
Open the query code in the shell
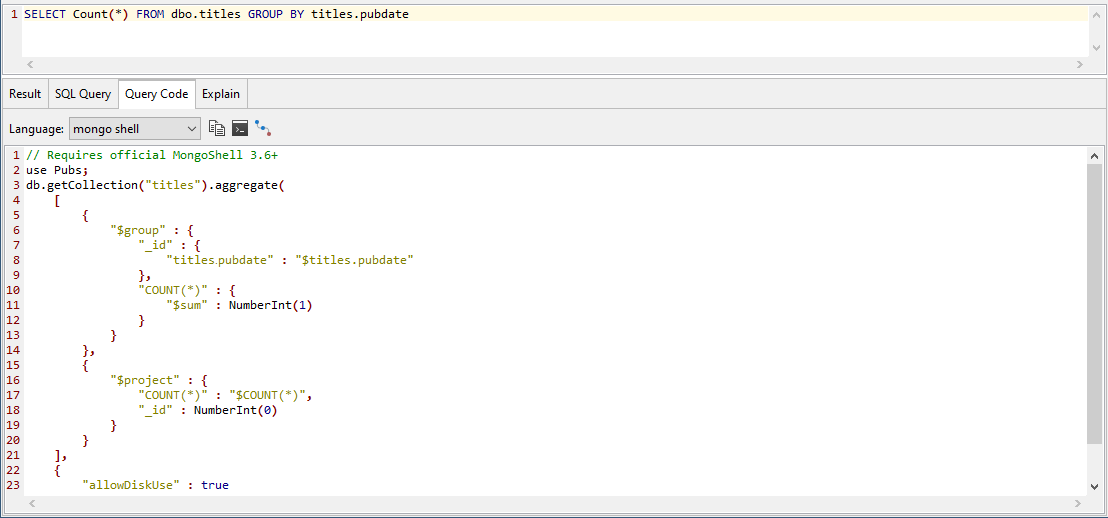tap(240, 128)
